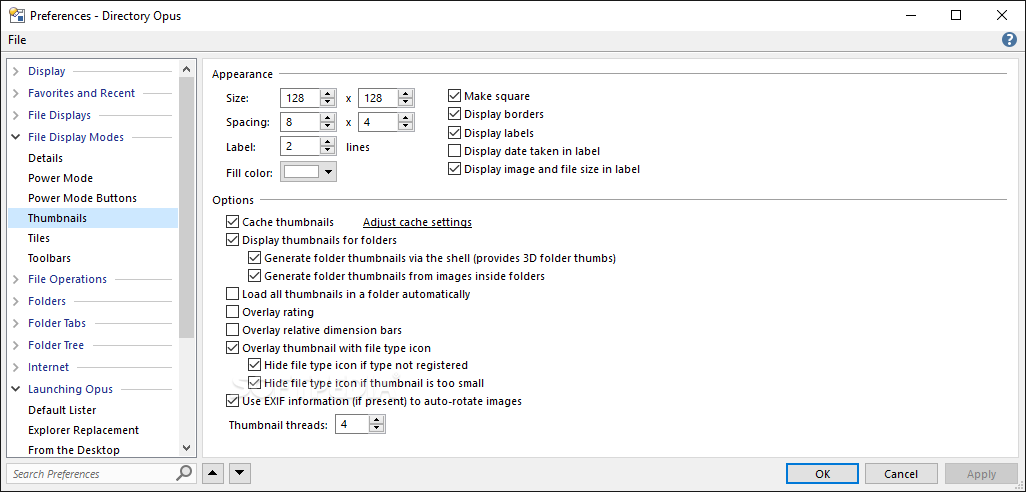Toggle Make square checkbox

(x=455, y=96)
